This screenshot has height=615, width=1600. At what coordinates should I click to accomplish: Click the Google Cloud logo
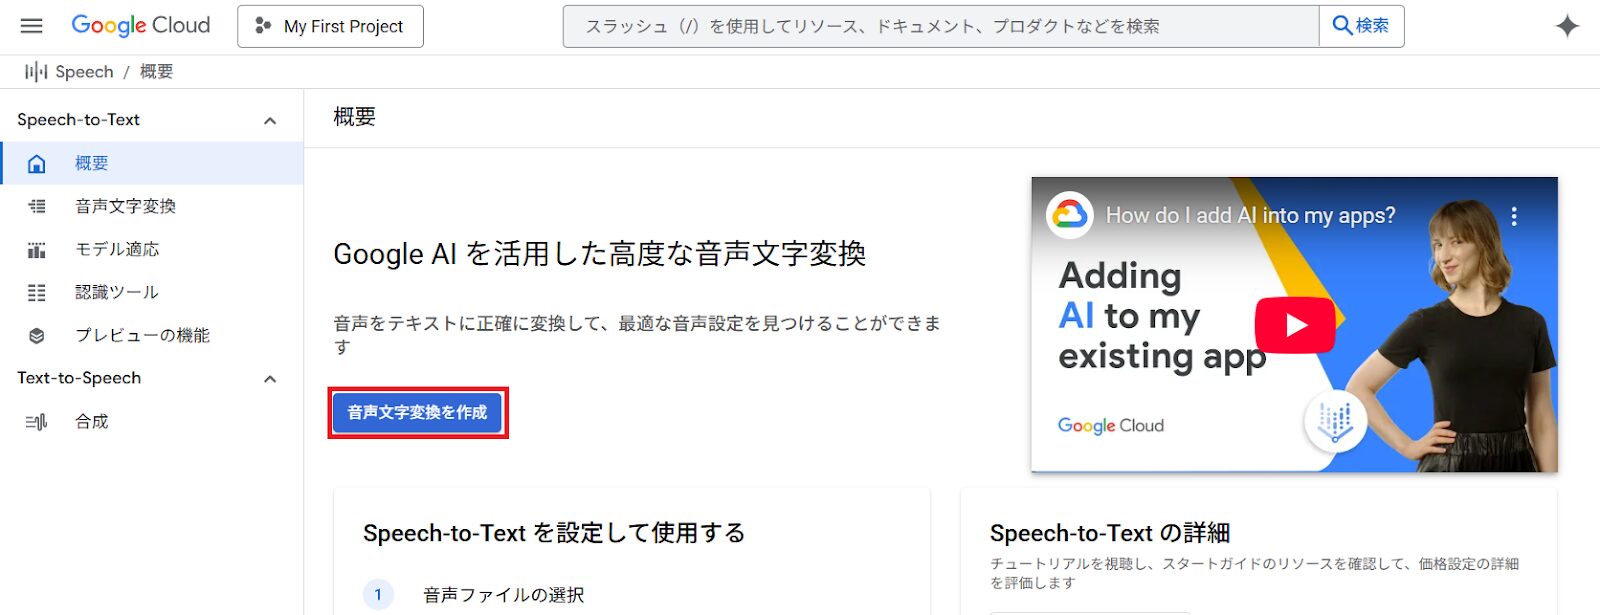tap(141, 26)
